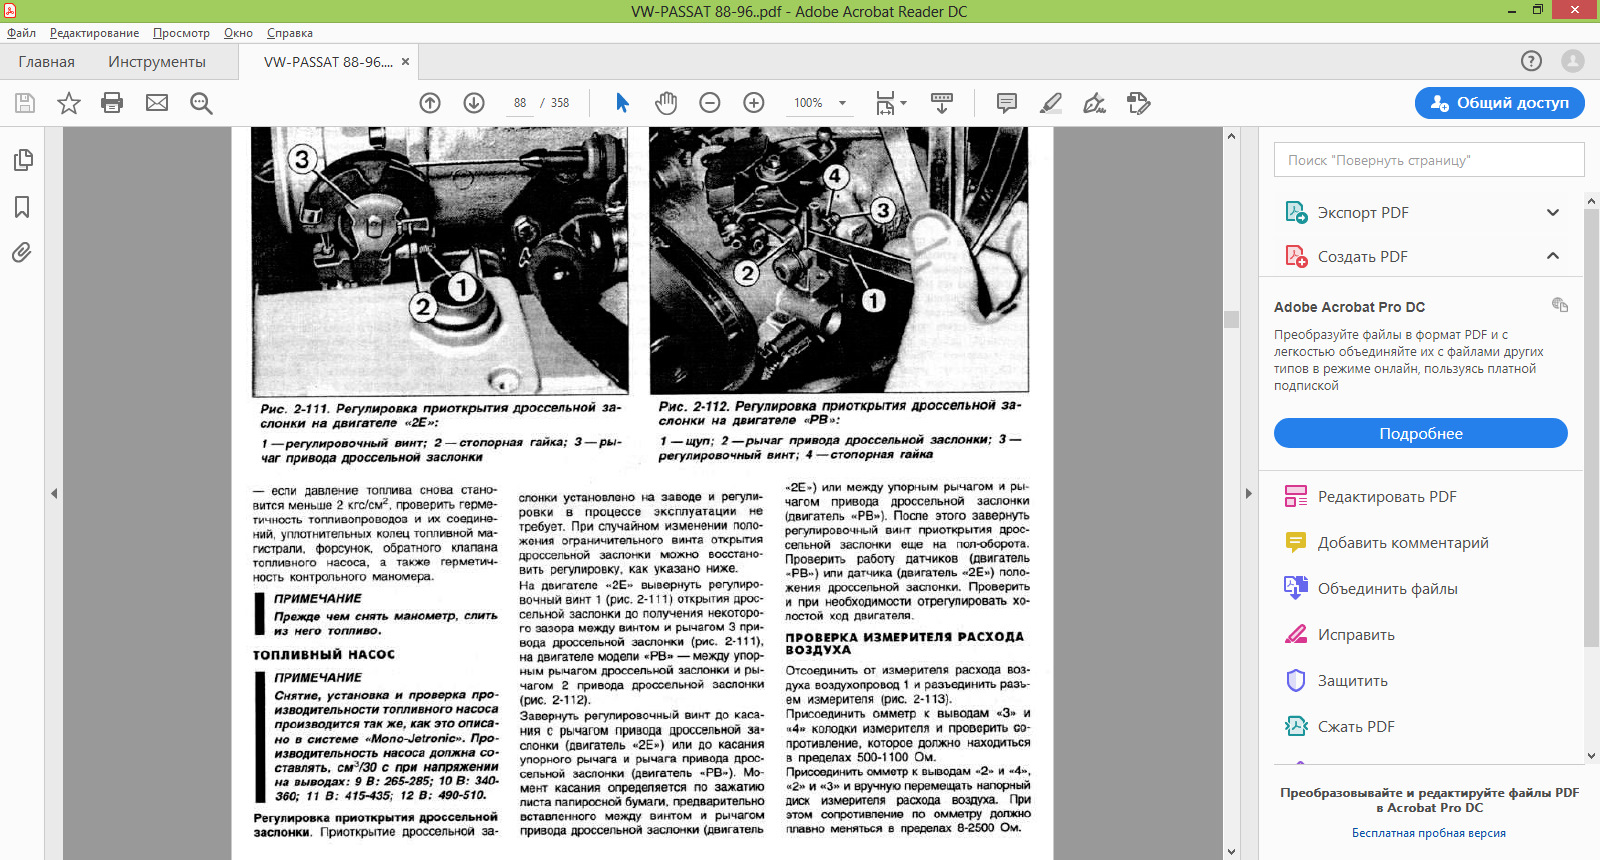
Task: Collapse the left navigation pane arrow
Action: point(54,493)
